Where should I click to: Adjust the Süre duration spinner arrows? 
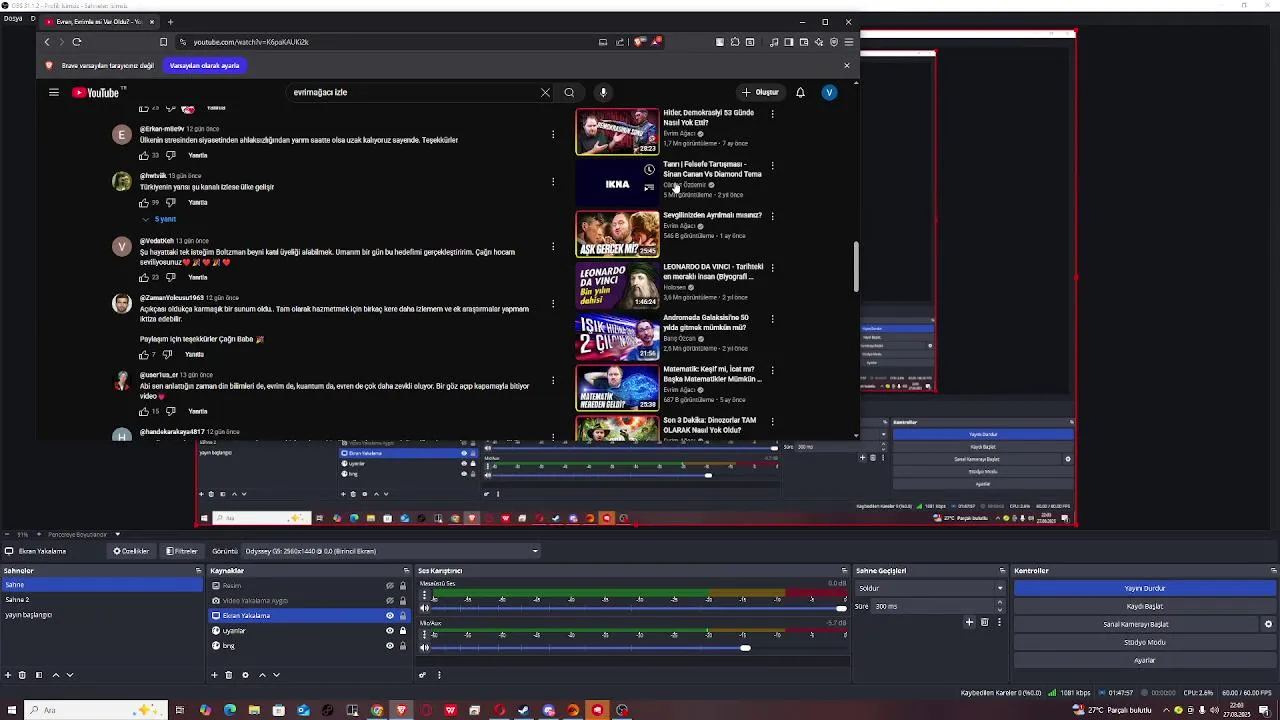[x=1000, y=606]
